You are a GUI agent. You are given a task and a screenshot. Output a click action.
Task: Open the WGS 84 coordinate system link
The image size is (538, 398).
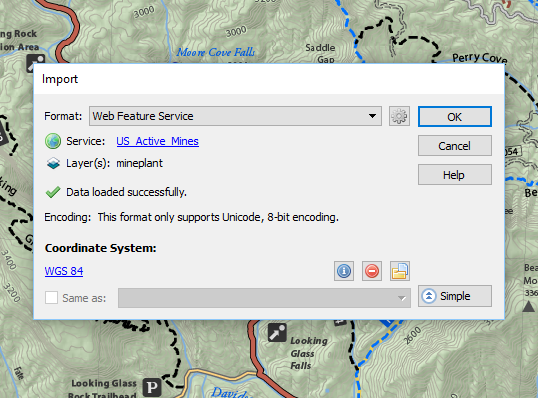pos(64,271)
